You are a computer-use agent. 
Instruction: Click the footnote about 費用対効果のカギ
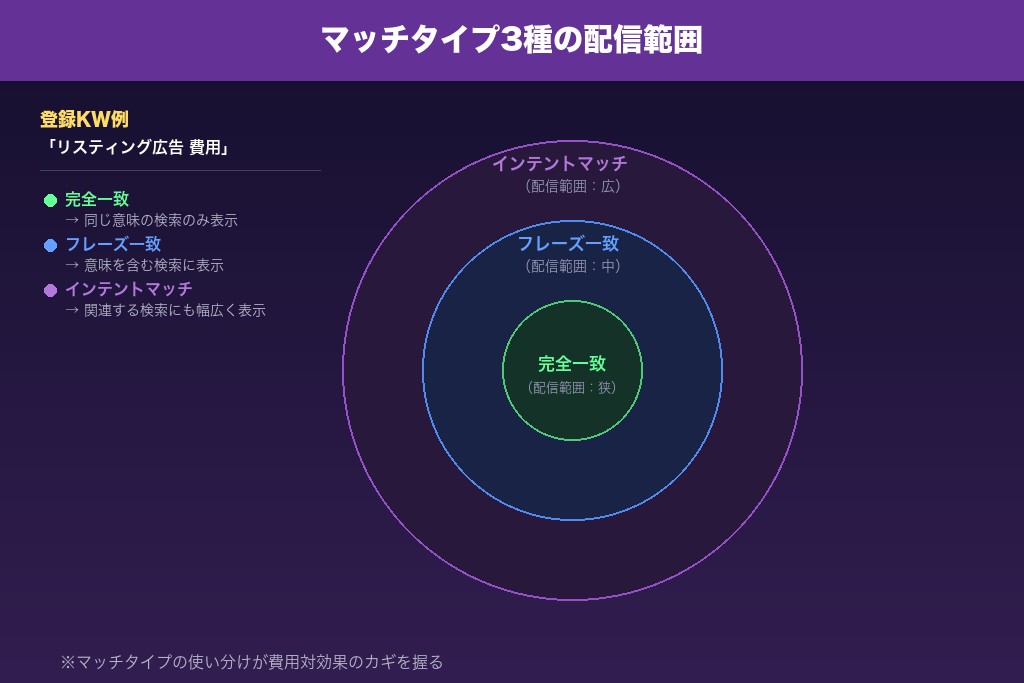click(x=254, y=661)
